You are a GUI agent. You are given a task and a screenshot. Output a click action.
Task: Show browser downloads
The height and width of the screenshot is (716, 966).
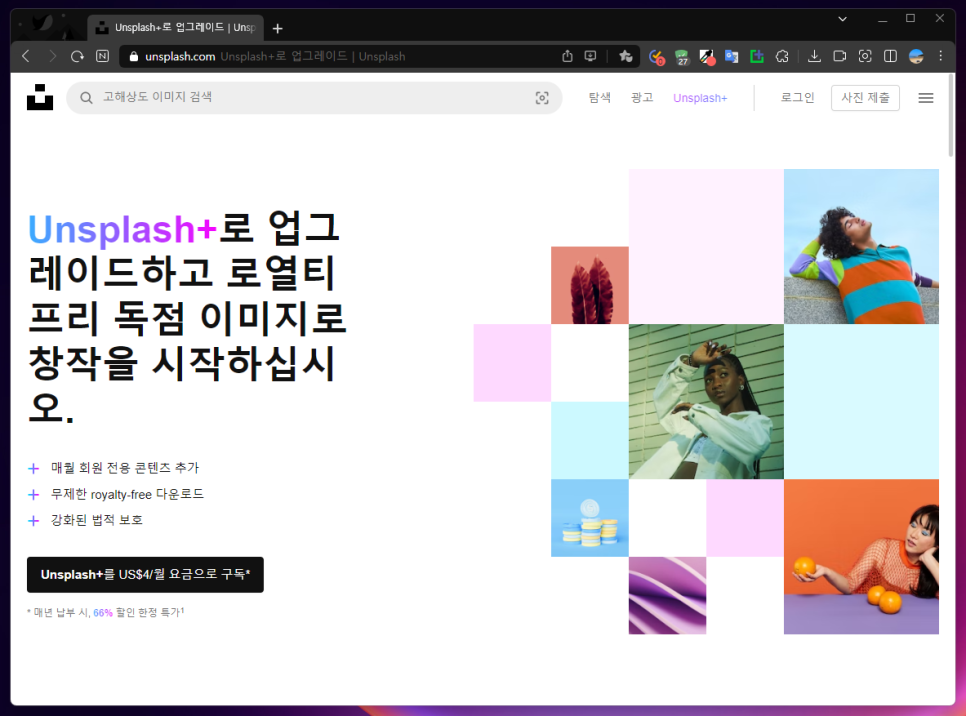tap(814, 56)
